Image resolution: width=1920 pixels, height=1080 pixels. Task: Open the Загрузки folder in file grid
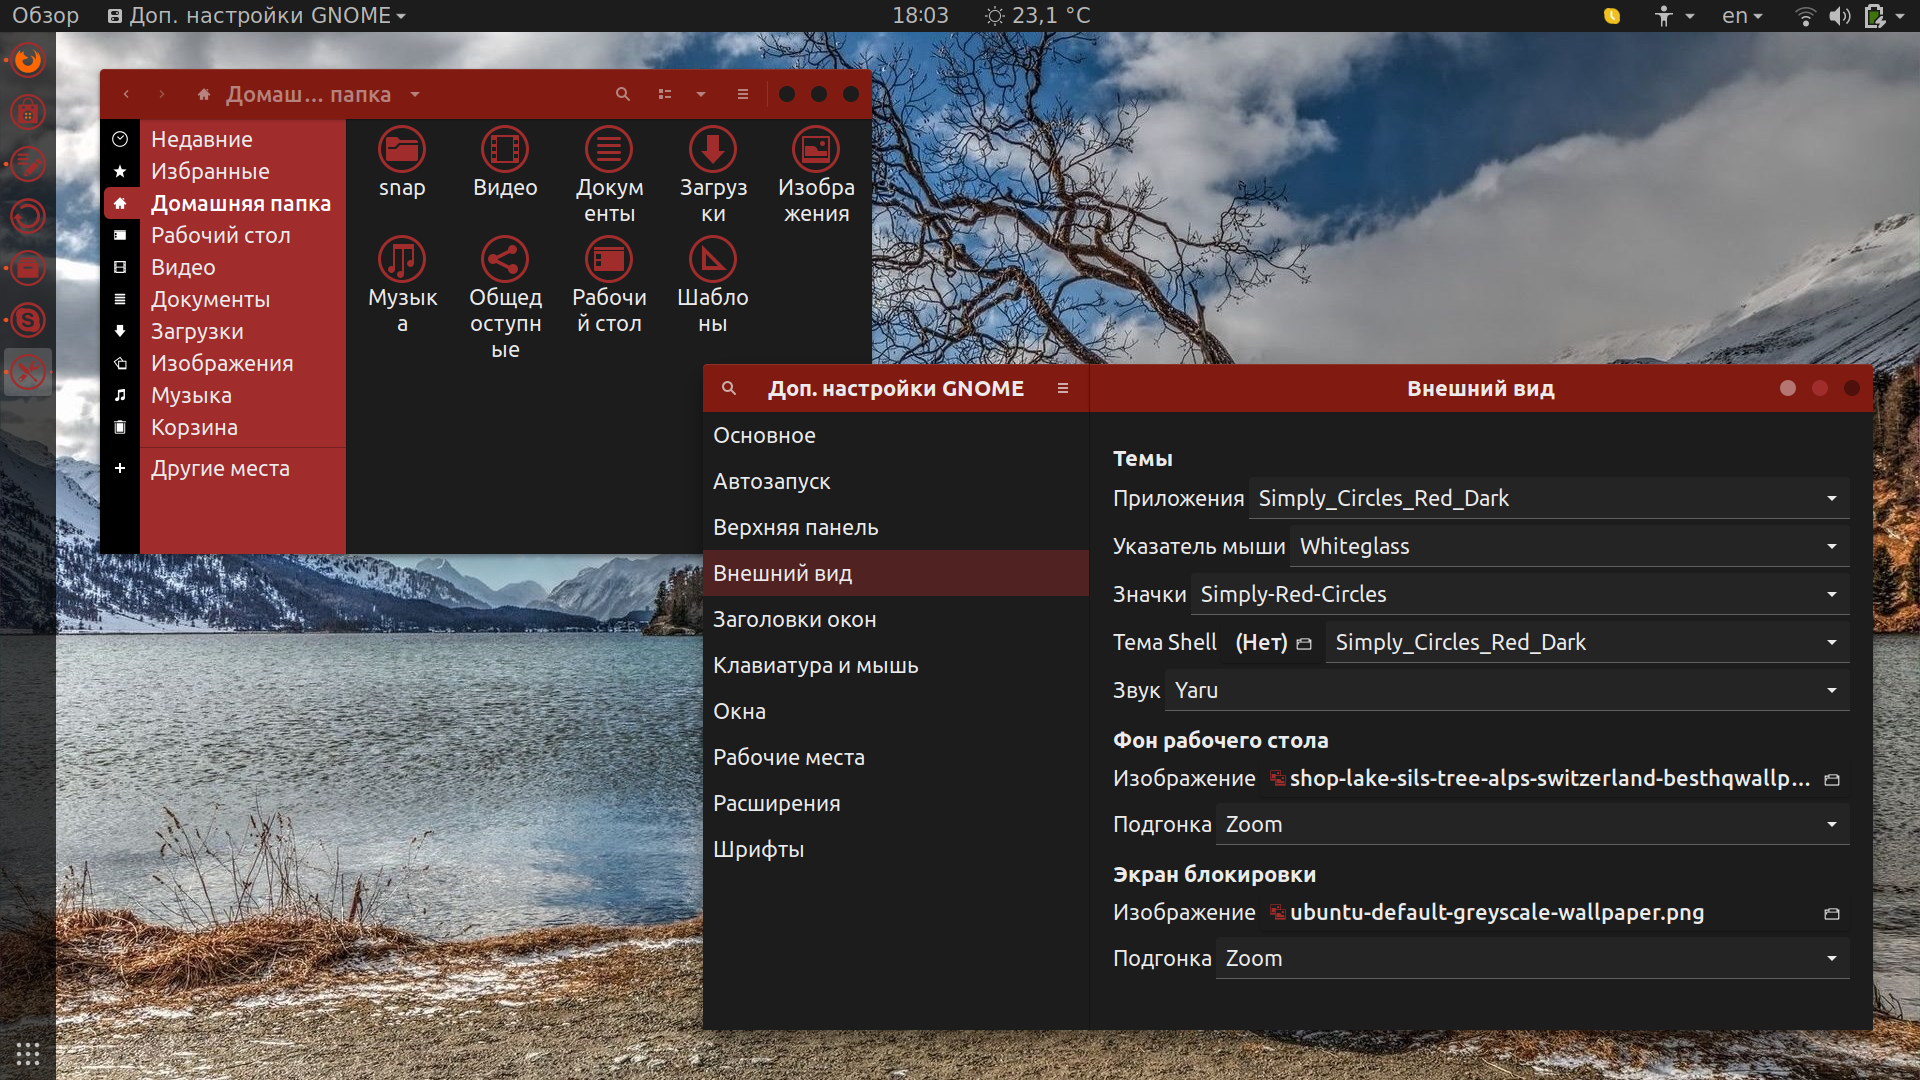tap(712, 175)
